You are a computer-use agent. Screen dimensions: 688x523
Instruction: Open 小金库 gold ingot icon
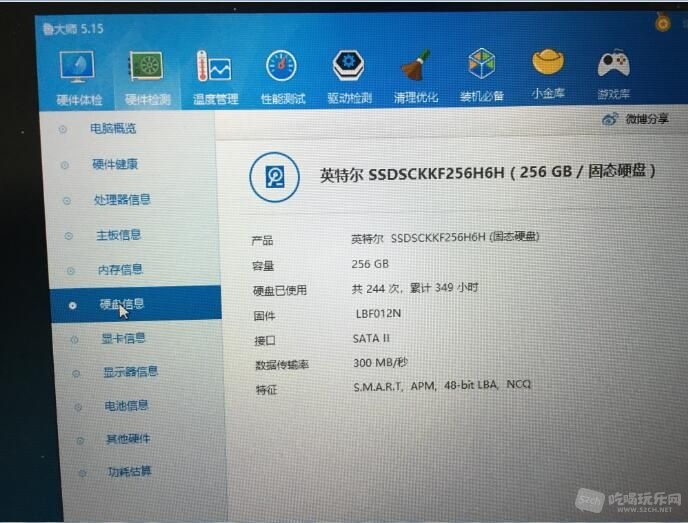coord(548,62)
